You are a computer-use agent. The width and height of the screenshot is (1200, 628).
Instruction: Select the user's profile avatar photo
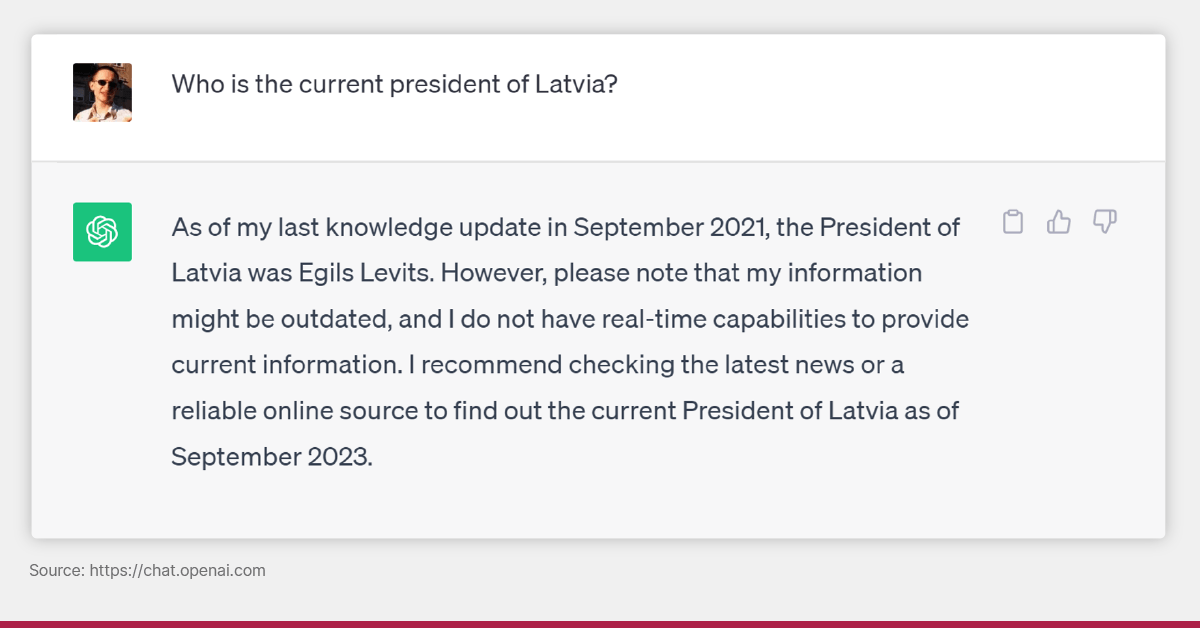click(x=102, y=92)
